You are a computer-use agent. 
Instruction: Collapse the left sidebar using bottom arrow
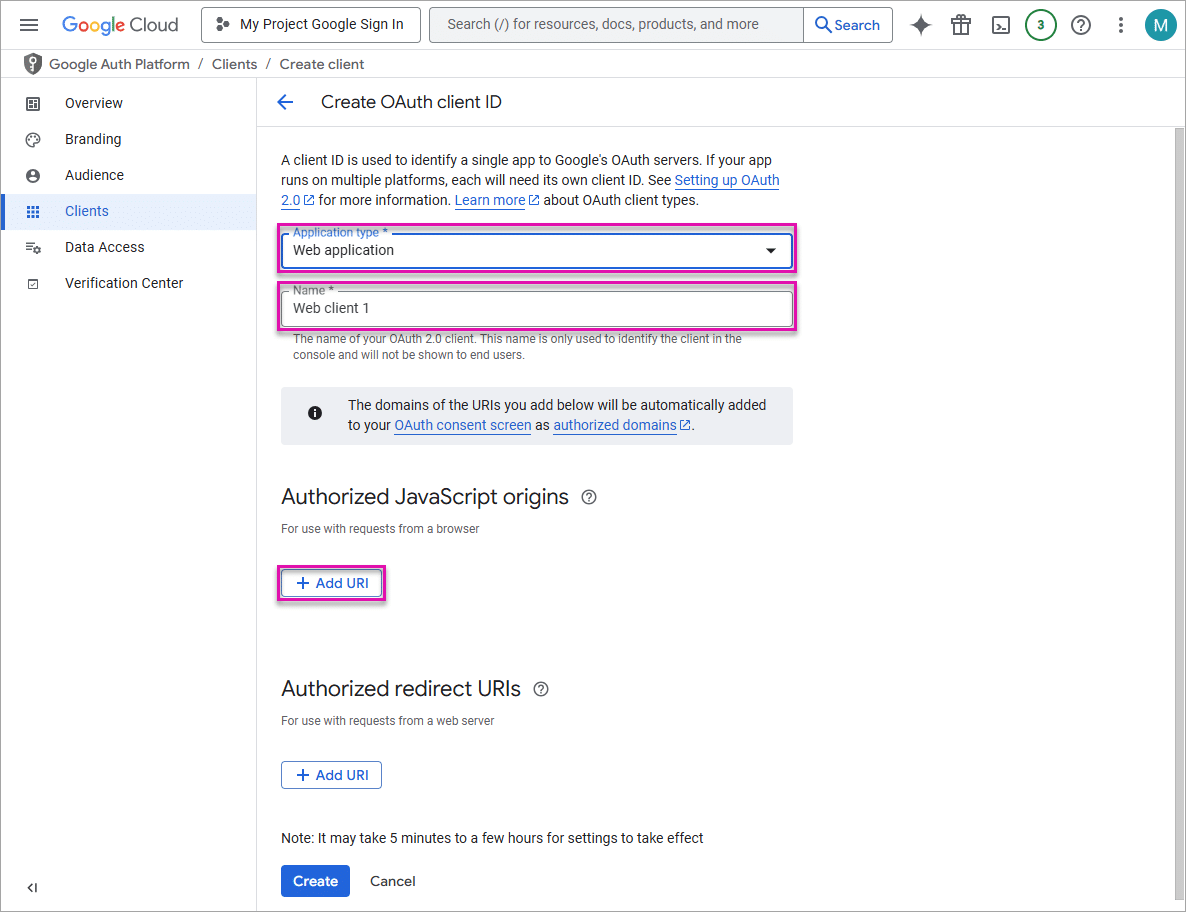[31, 887]
